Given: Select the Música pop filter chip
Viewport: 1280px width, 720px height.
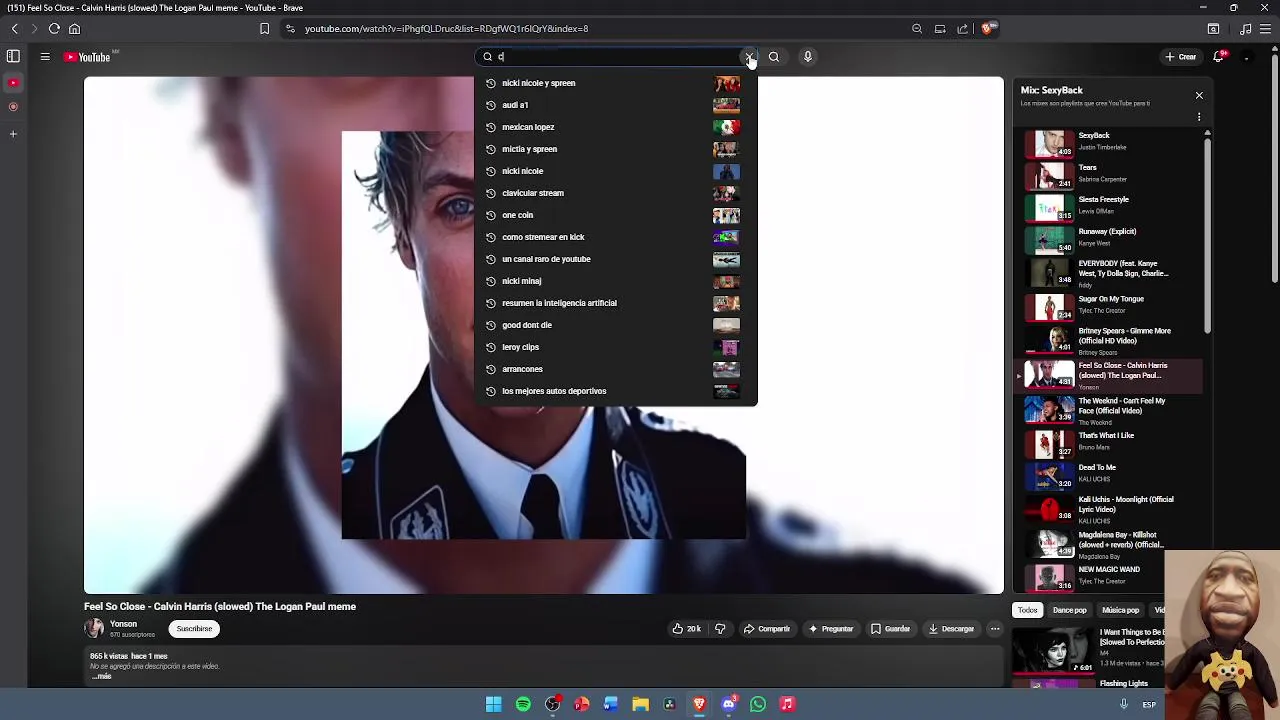Looking at the screenshot, I should (x=1120, y=610).
